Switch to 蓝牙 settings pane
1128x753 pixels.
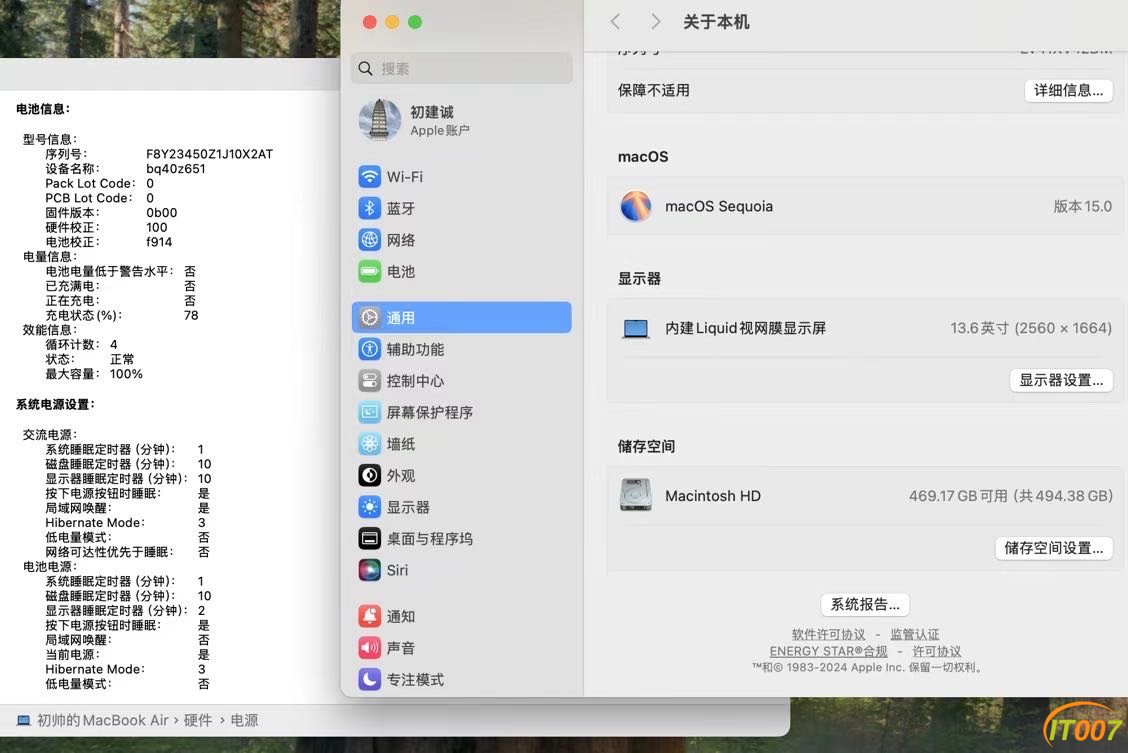coord(401,209)
